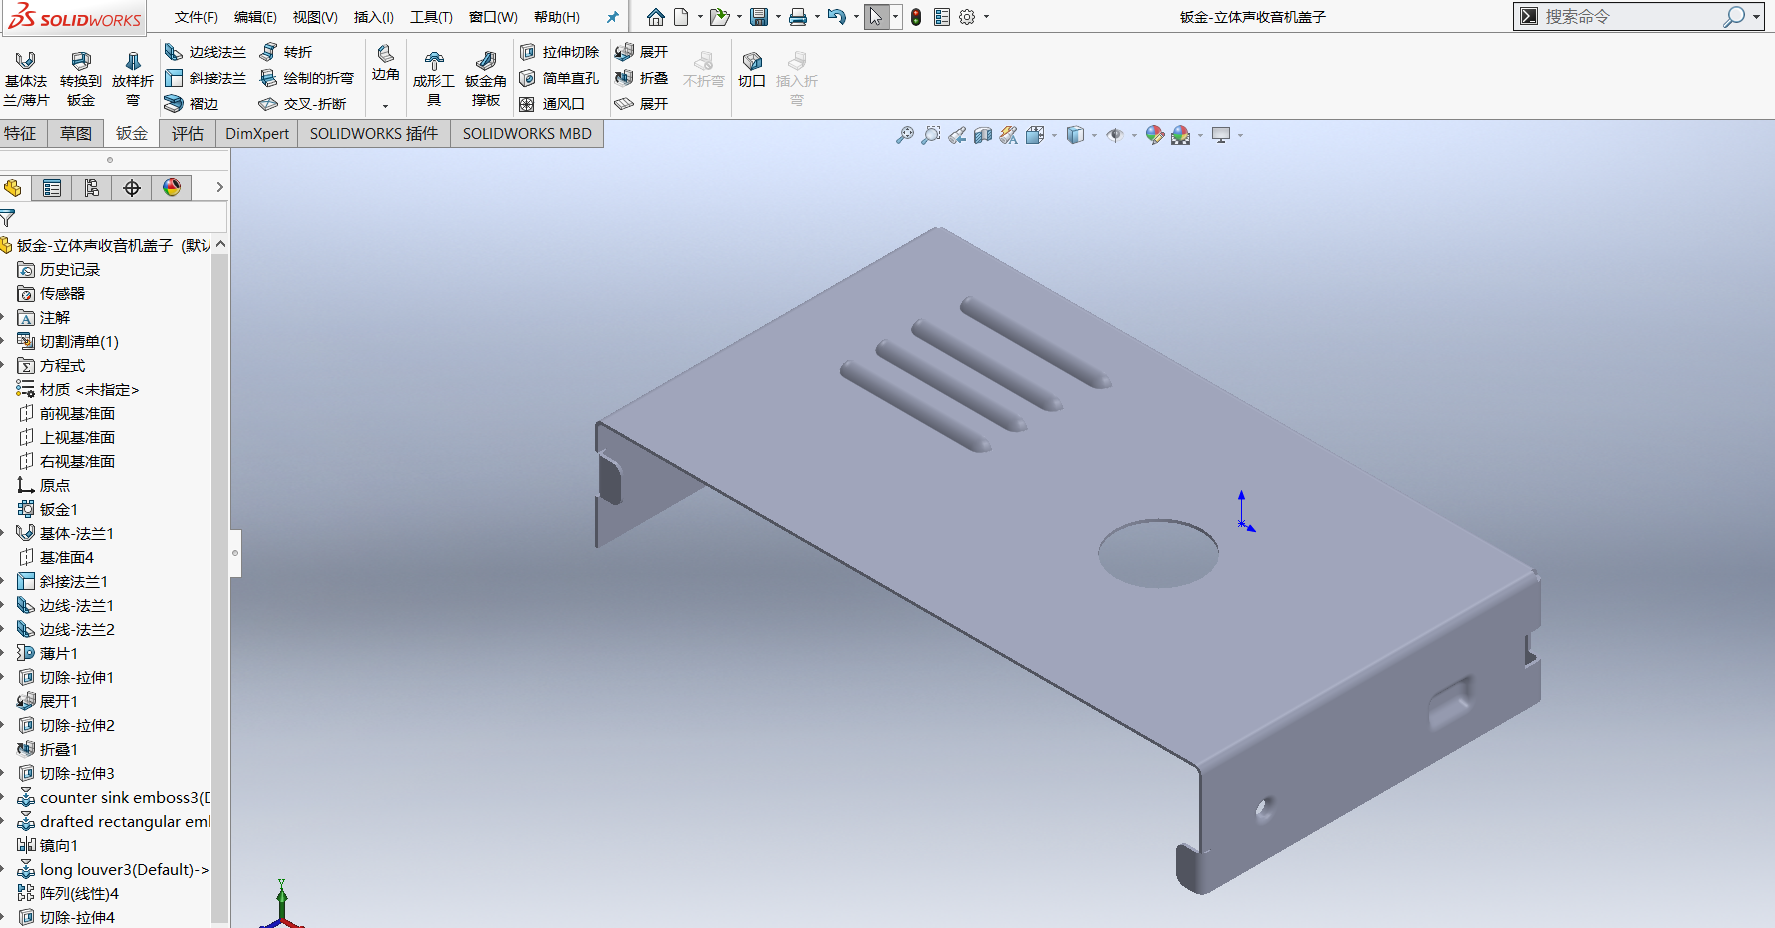Viewport: 1775px width, 928px height.
Task: Toggle section view in the heads-up toolbar
Action: click(981, 134)
